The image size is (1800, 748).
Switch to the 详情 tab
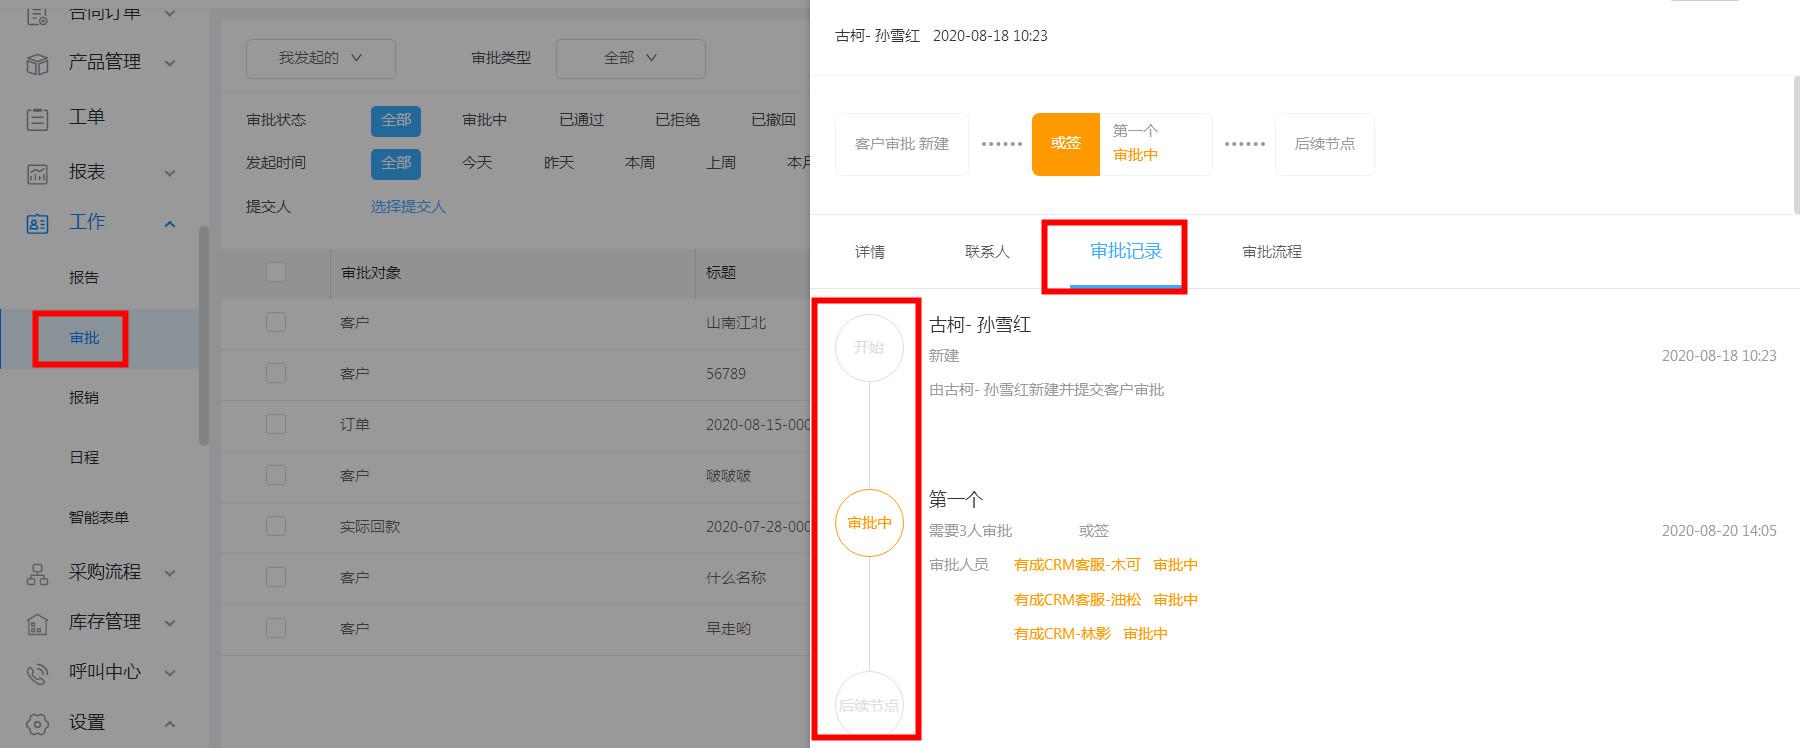870,252
